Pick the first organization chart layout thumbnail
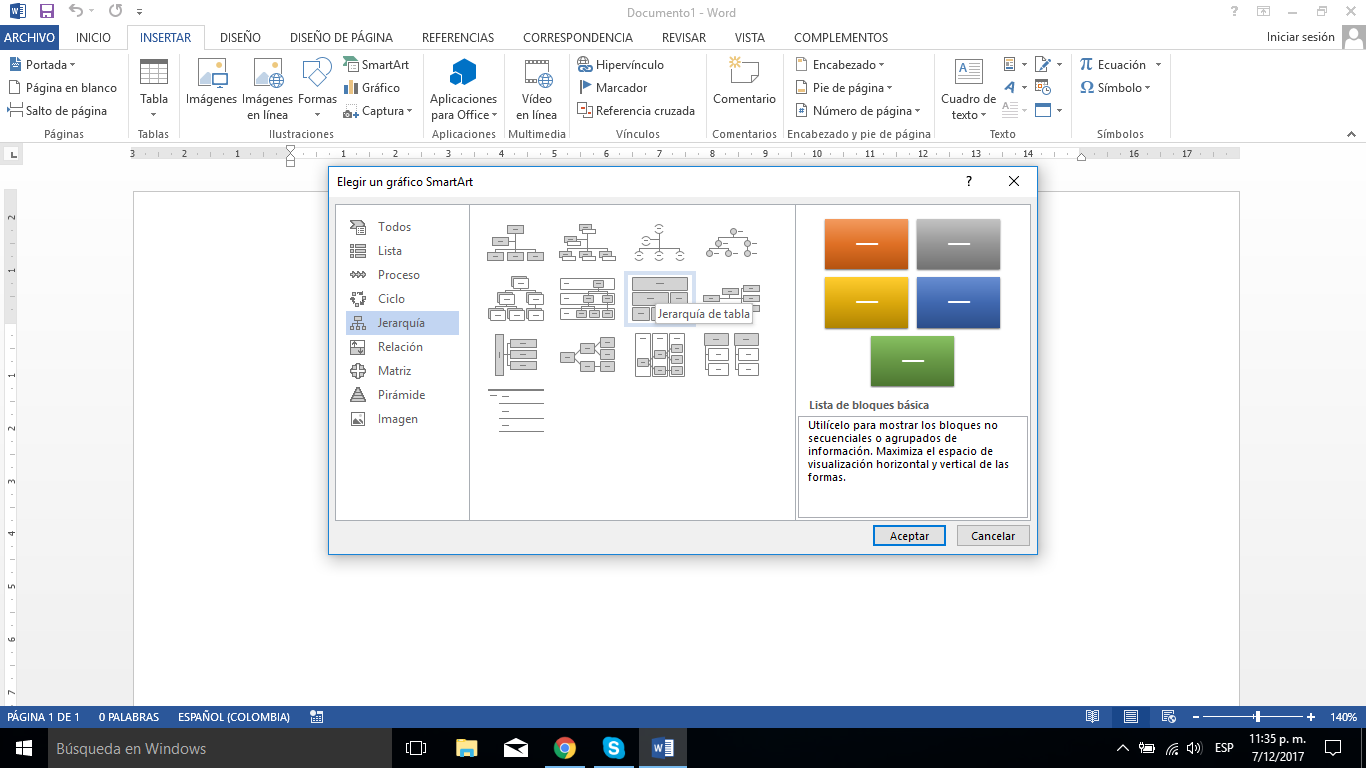The height and width of the screenshot is (768, 1366). point(516,242)
